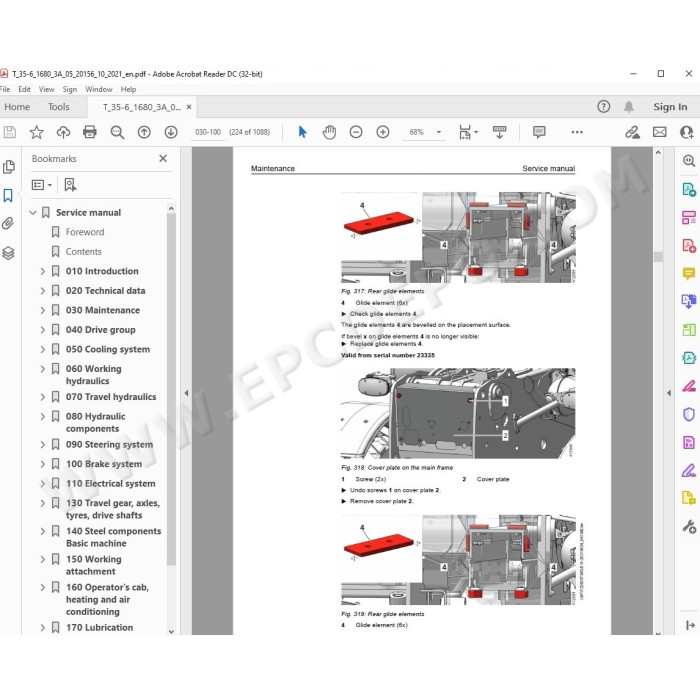Close the Bookmarks panel
This screenshot has width=700, height=700.
(x=163, y=158)
